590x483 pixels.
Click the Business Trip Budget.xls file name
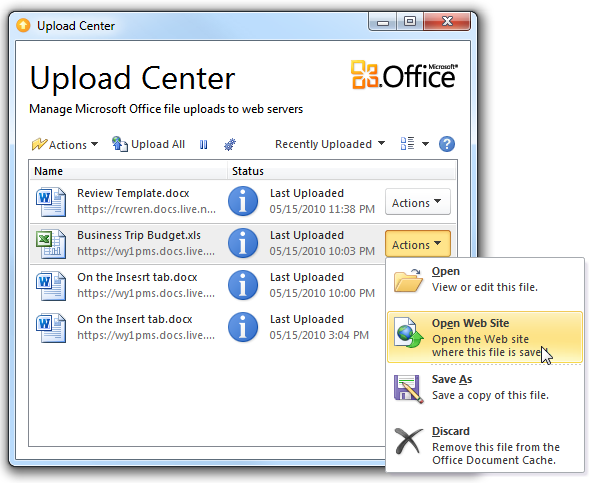139,235
